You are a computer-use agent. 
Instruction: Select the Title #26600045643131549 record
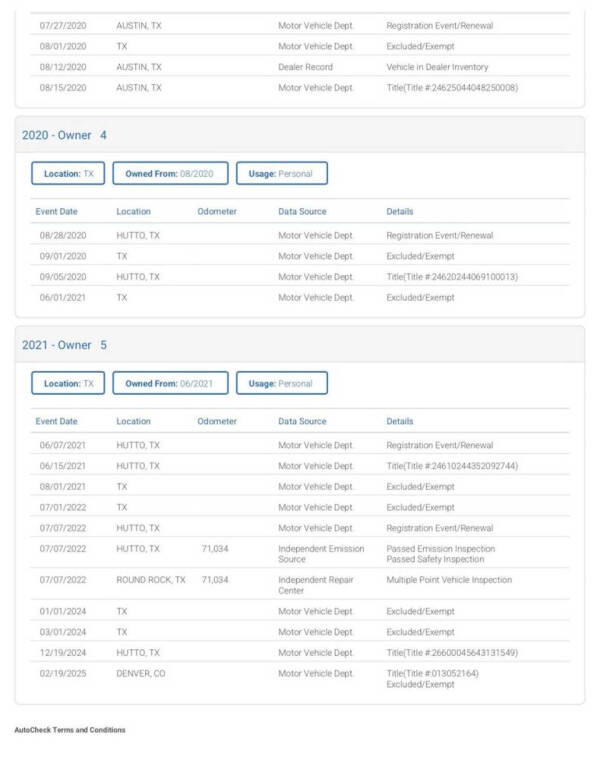point(452,653)
